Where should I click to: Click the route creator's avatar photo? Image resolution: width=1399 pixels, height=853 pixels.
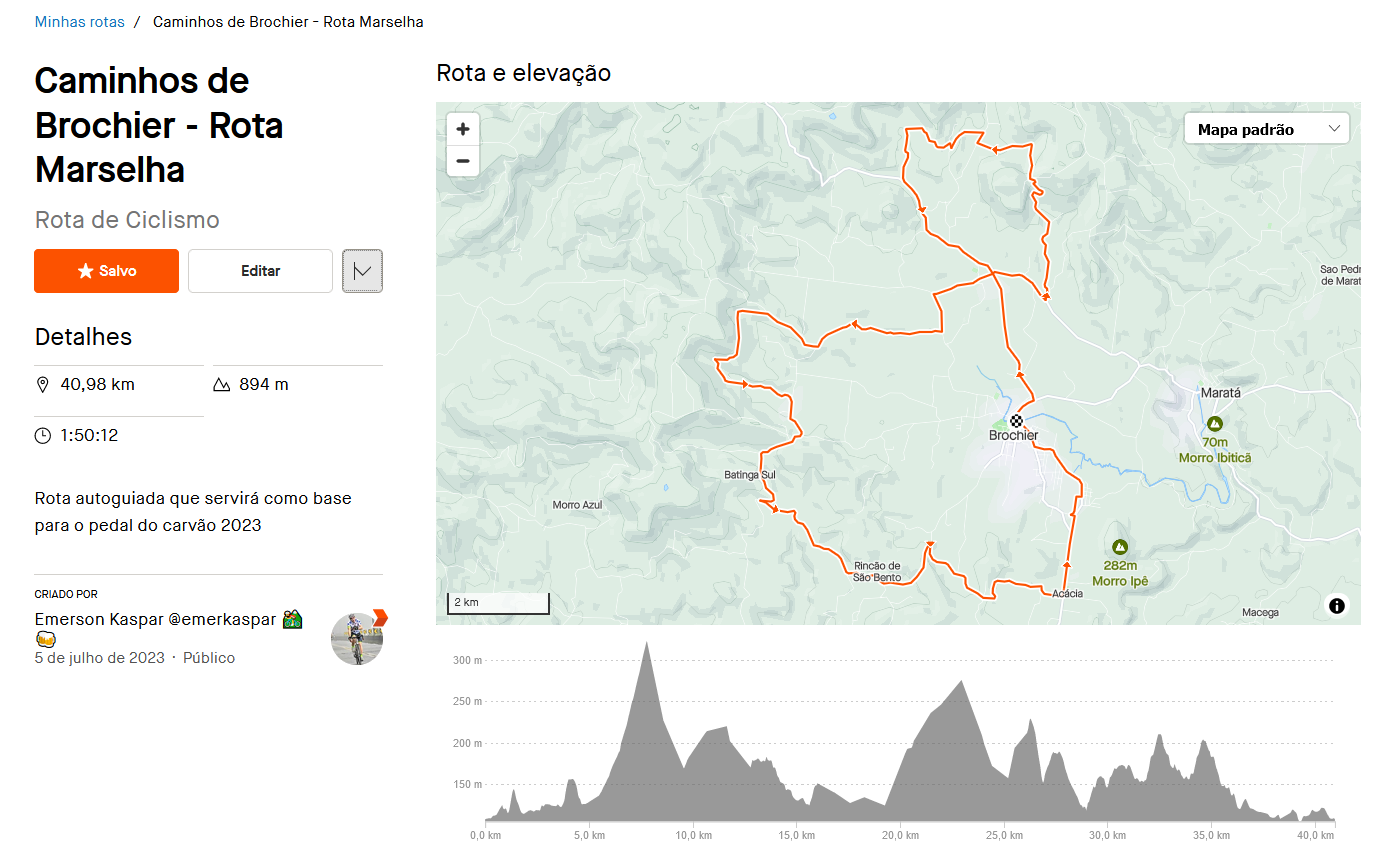click(357, 638)
